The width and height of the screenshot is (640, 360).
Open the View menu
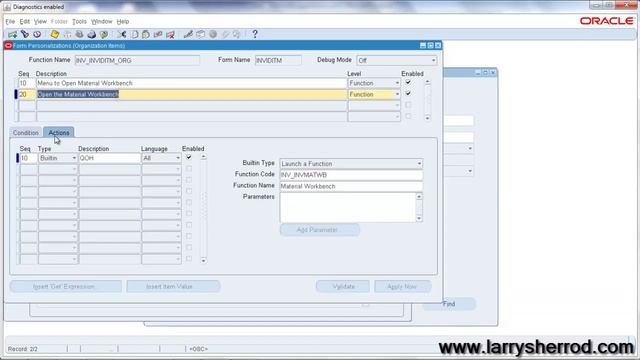40,22
